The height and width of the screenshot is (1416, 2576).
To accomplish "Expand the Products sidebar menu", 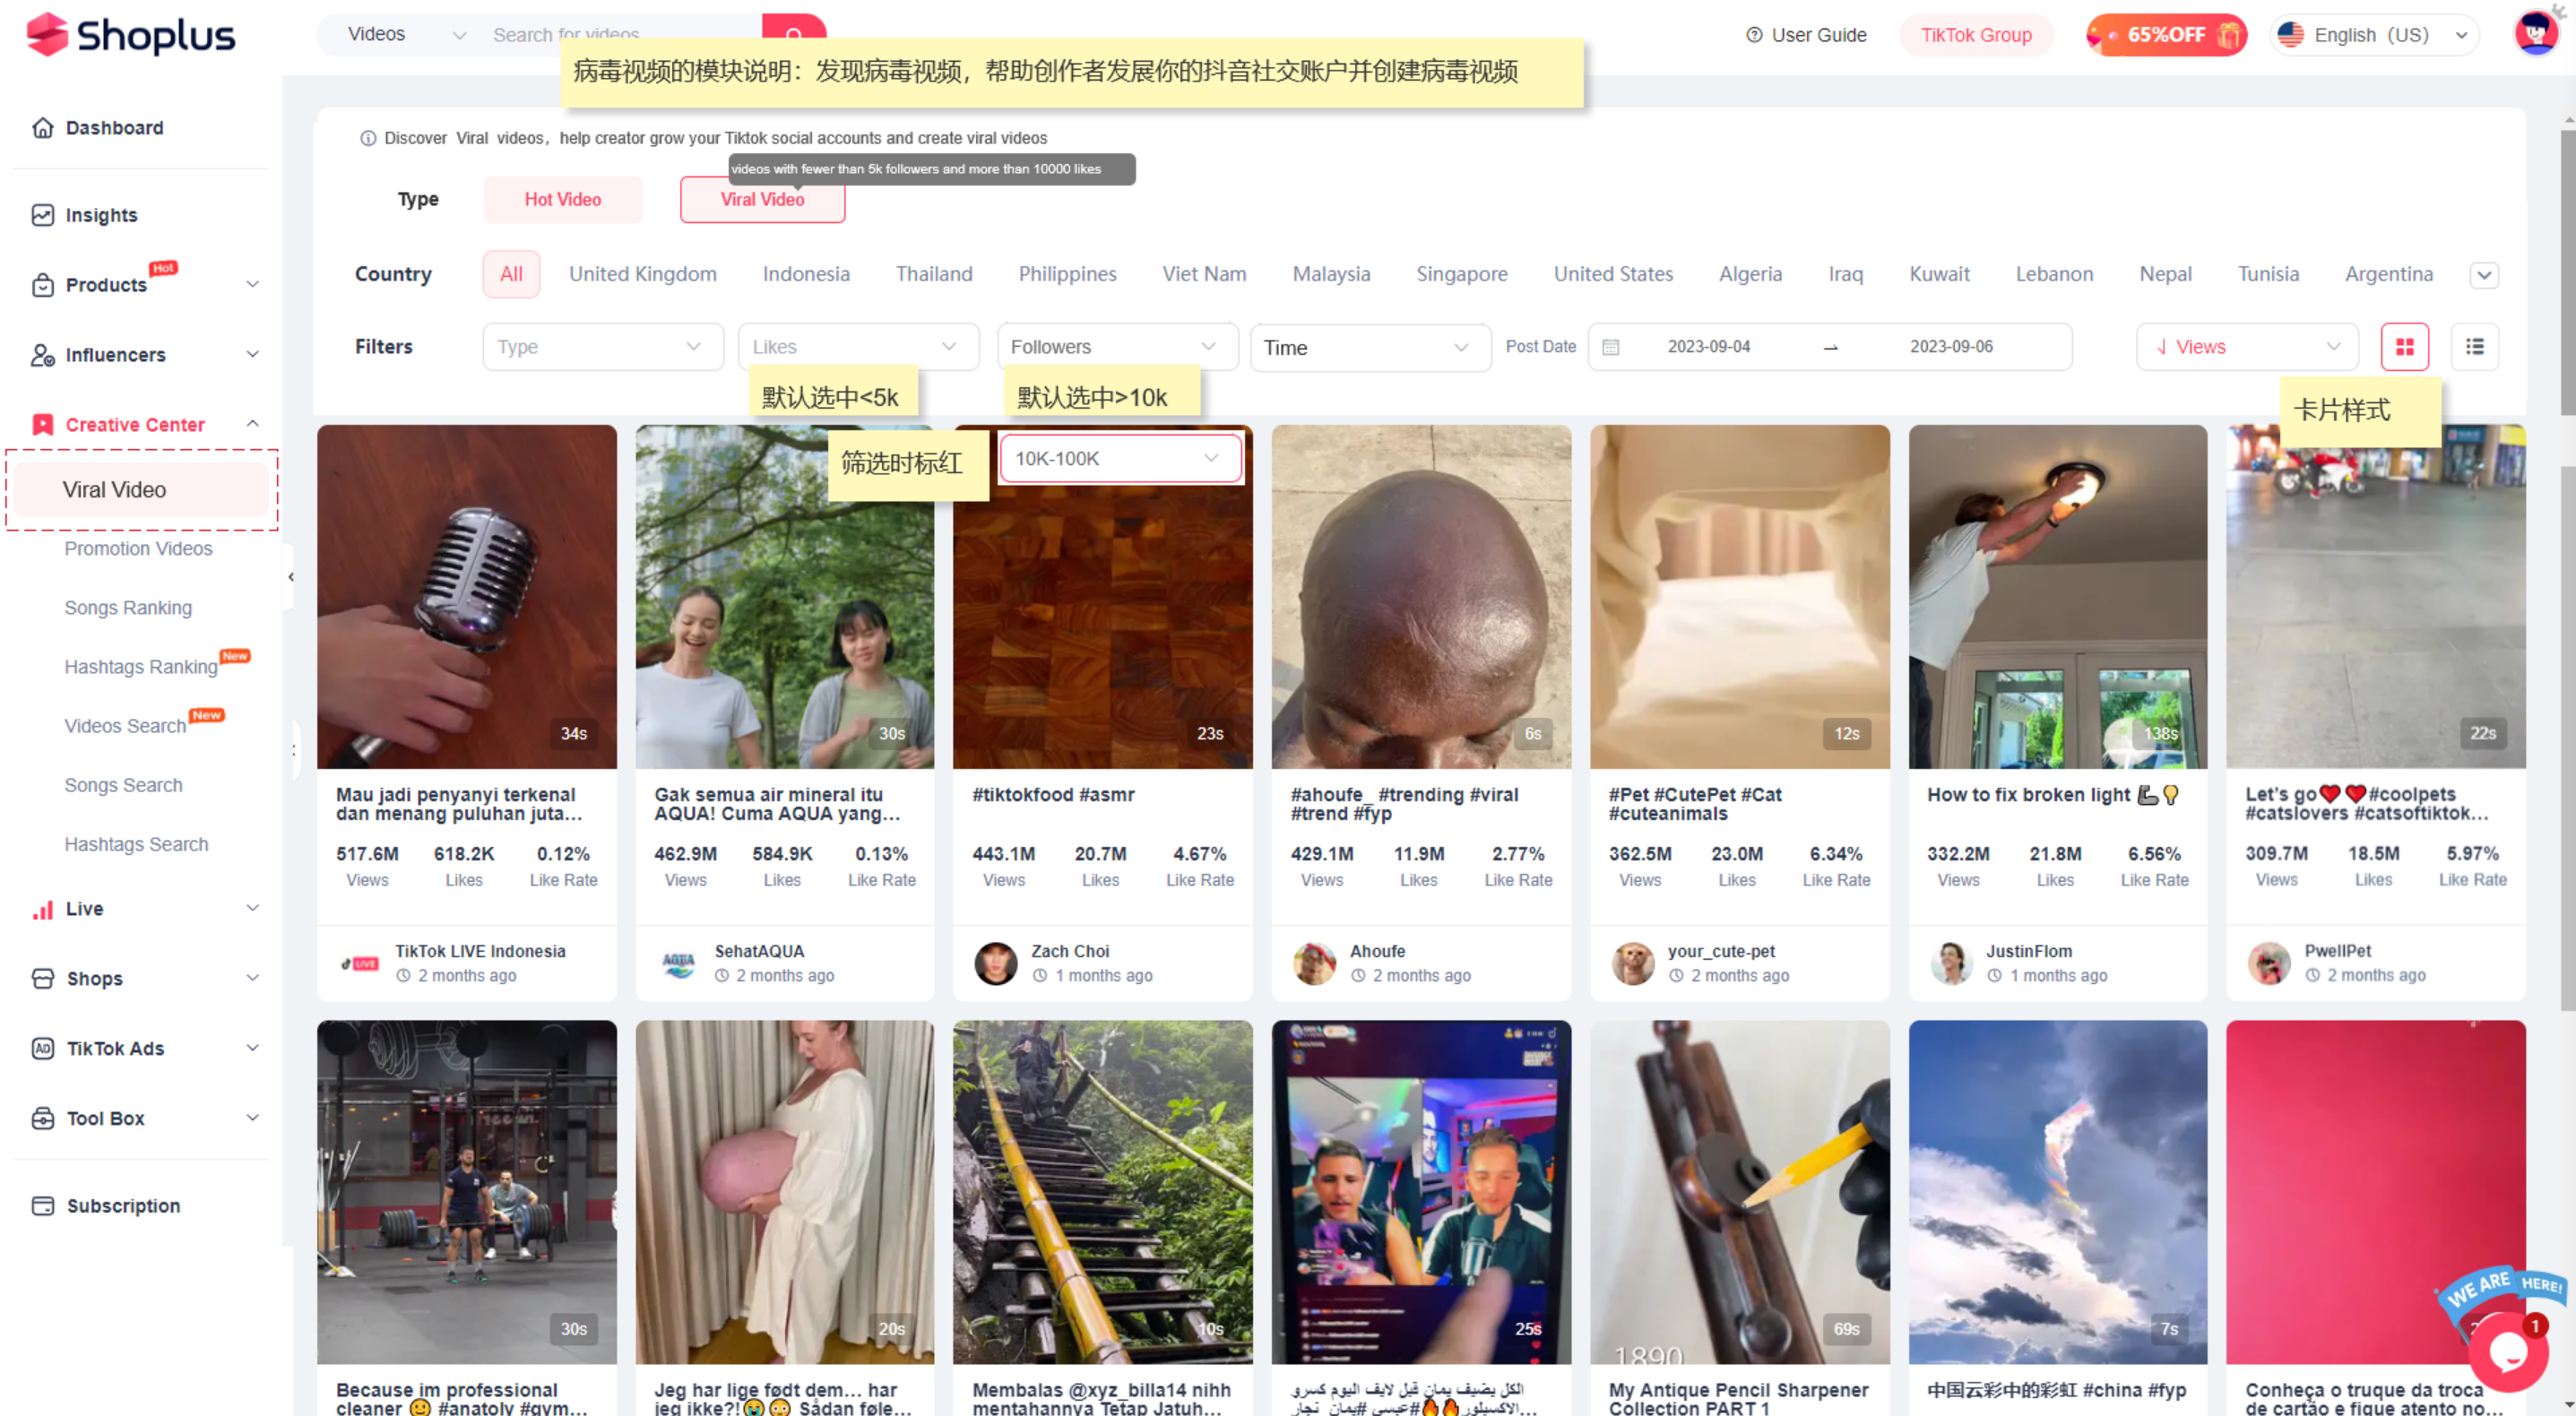I will click(253, 285).
